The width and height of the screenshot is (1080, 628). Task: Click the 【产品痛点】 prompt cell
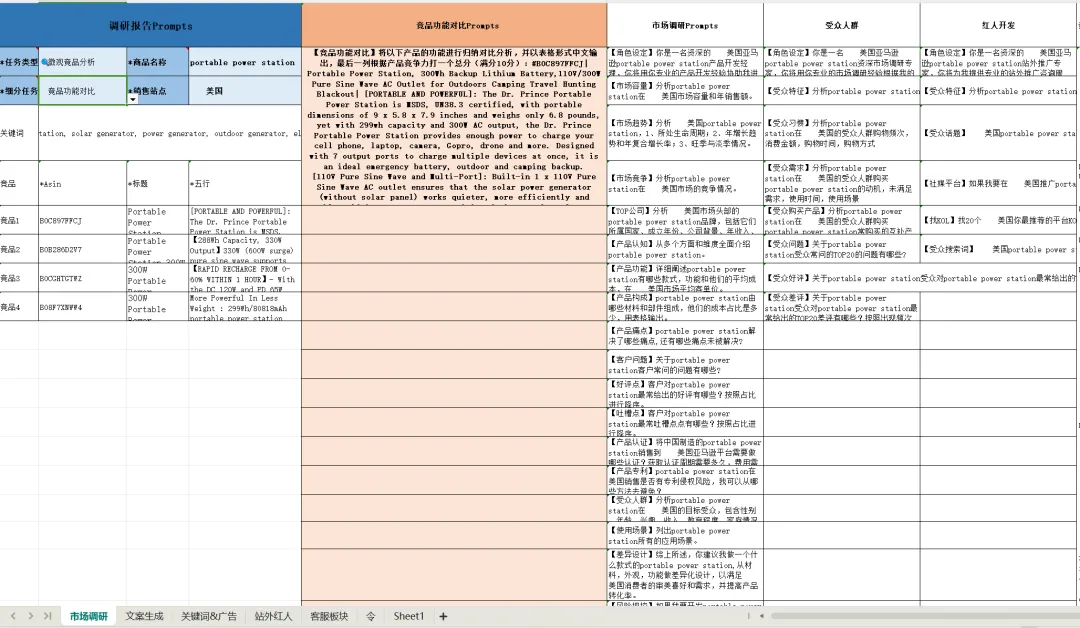685,336
